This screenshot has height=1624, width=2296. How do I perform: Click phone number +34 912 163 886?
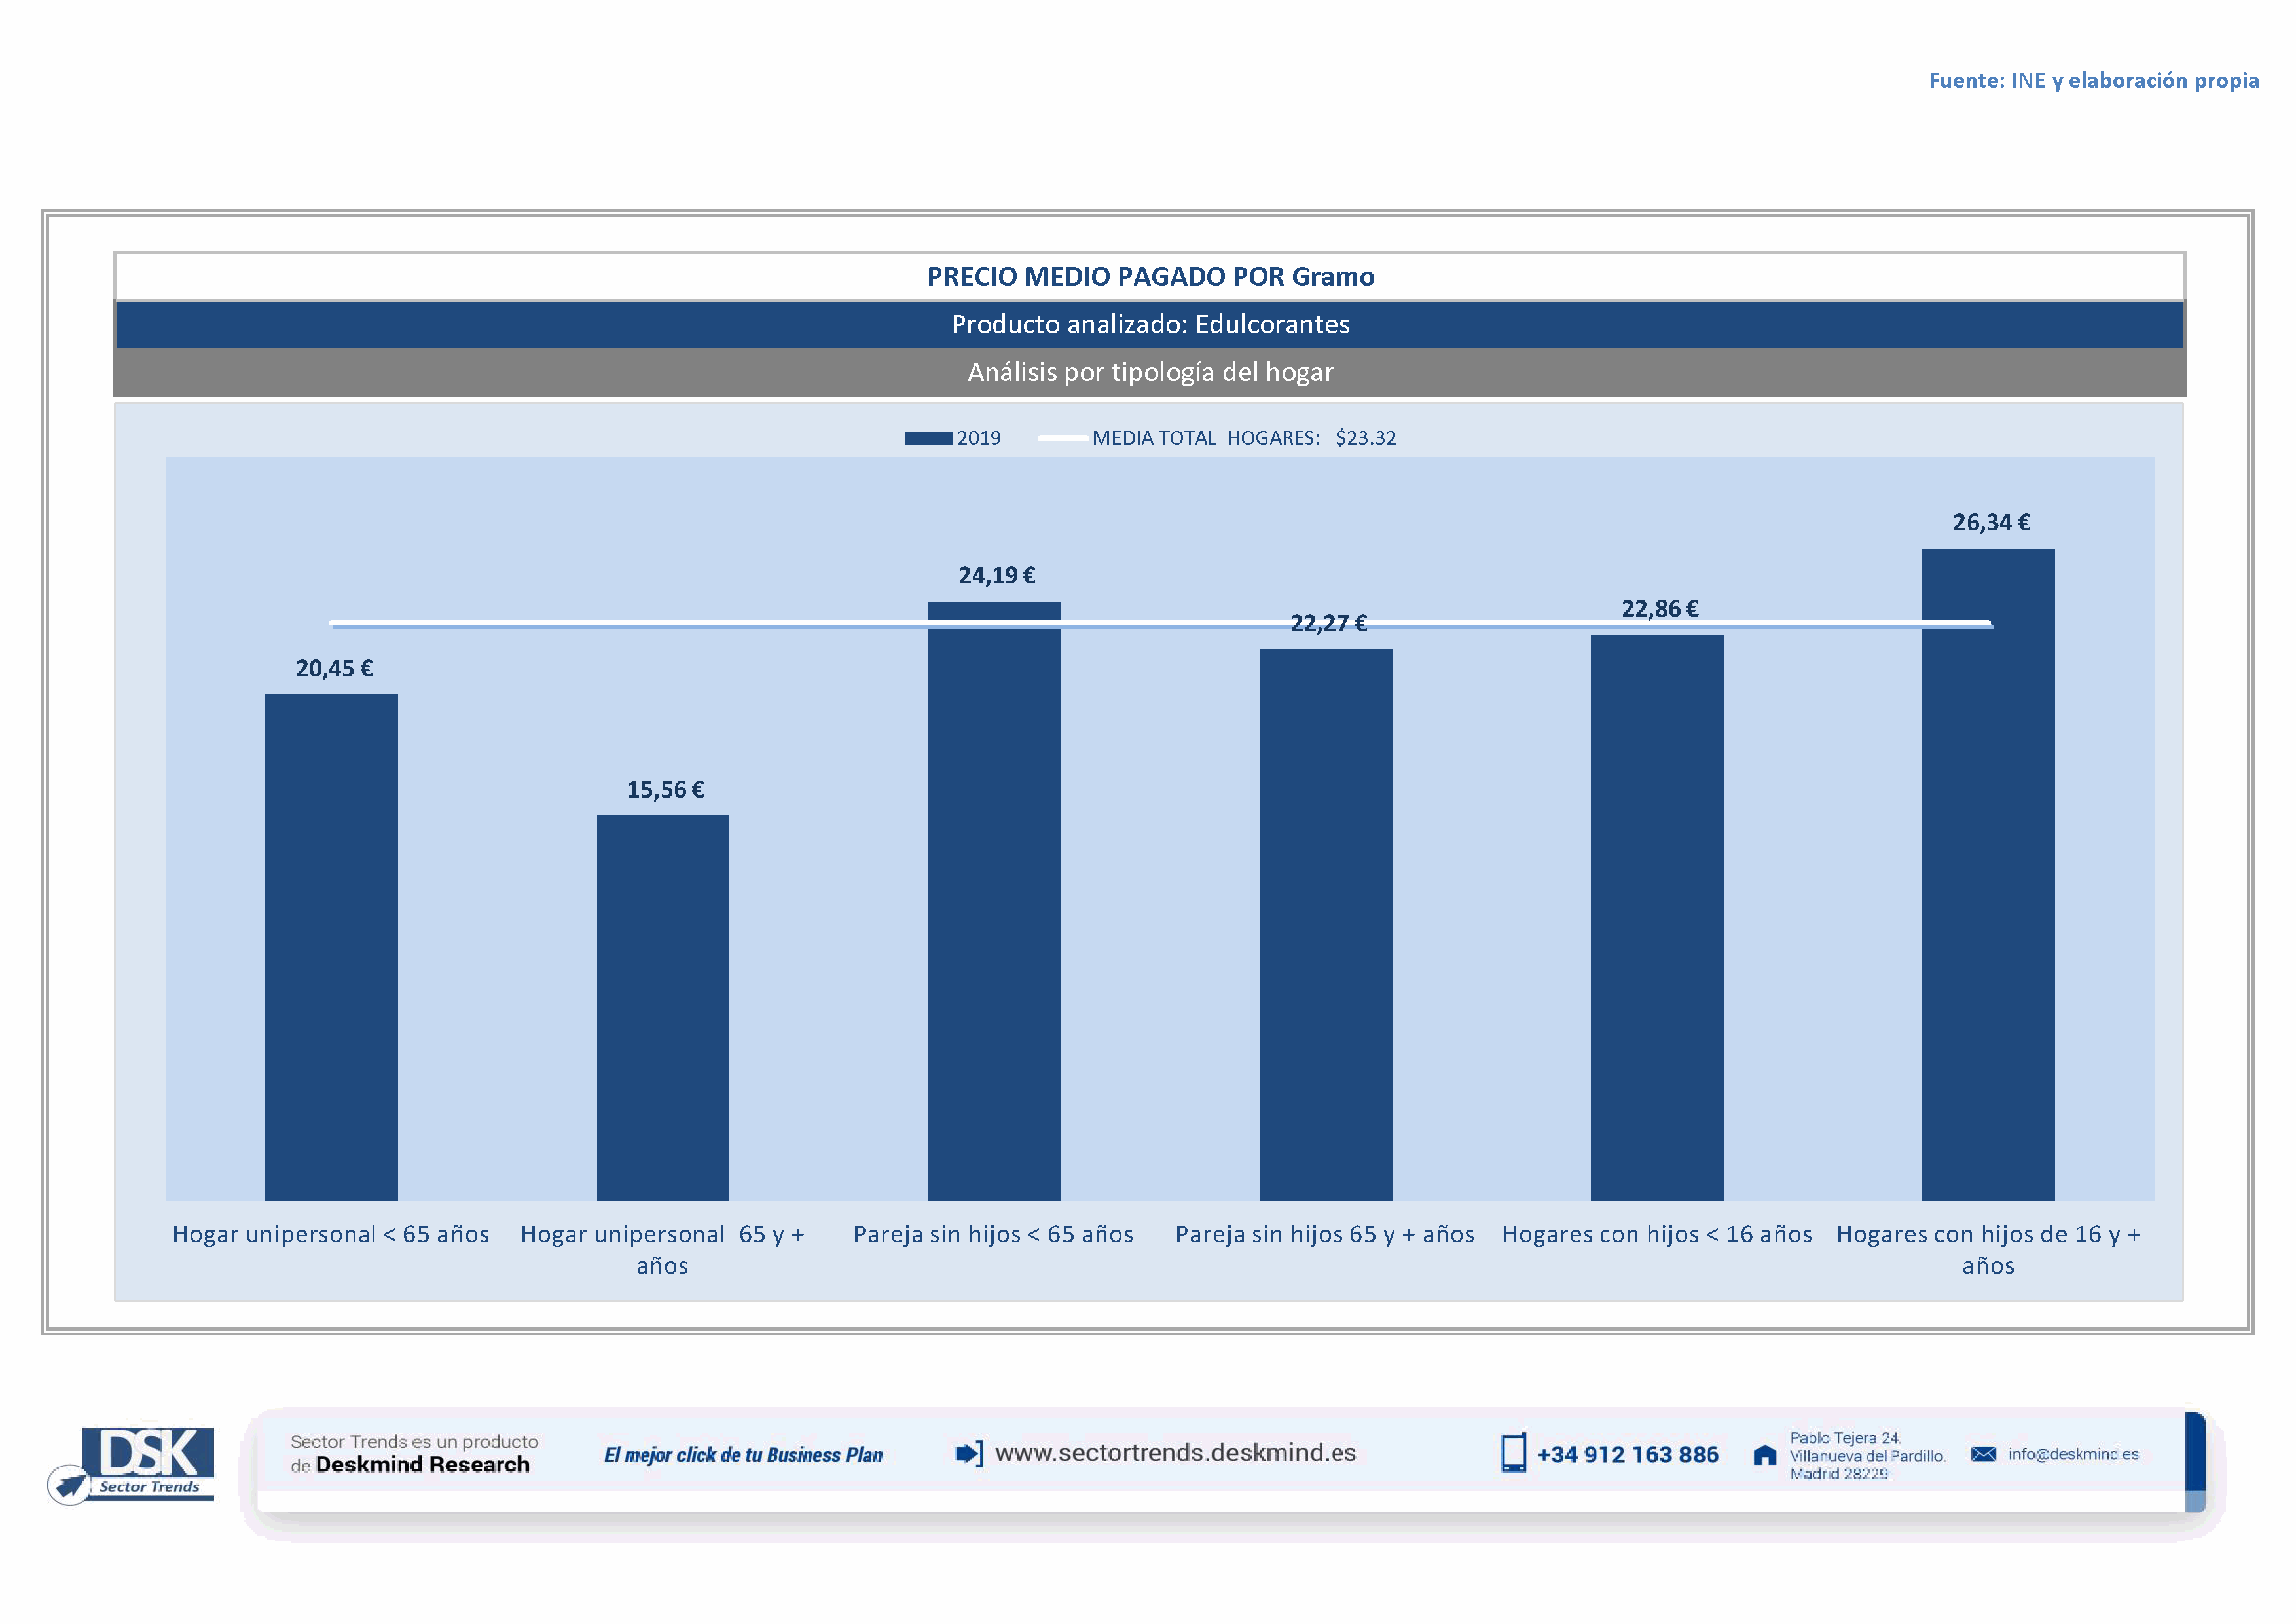(x=1627, y=1454)
